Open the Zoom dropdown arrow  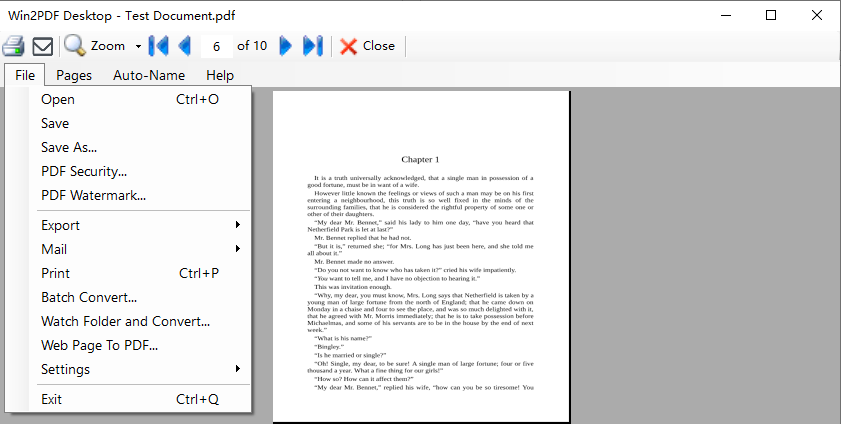coord(138,47)
